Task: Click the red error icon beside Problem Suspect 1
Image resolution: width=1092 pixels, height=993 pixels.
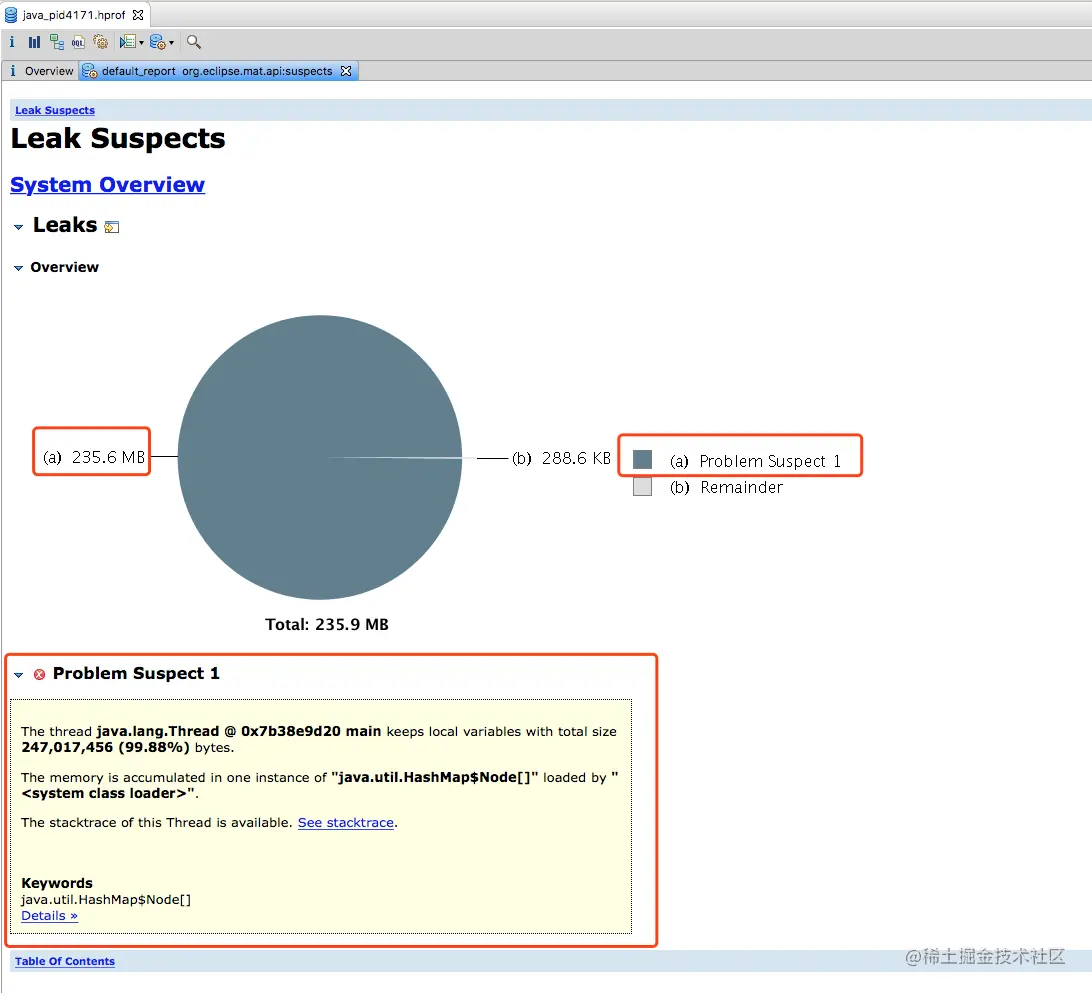Action: click(39, 674)
